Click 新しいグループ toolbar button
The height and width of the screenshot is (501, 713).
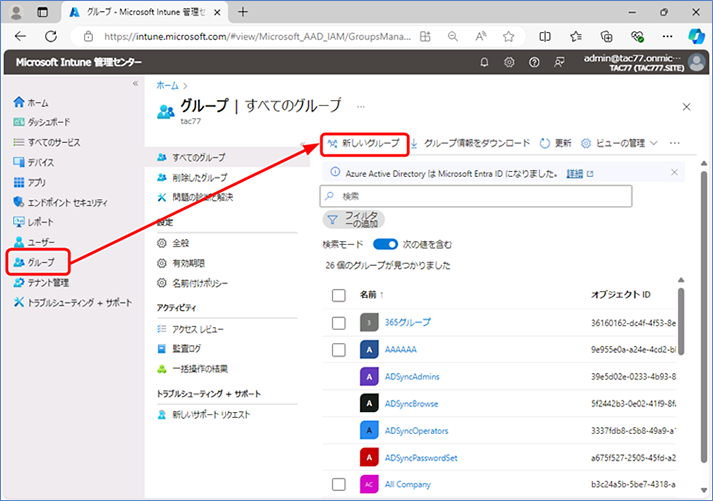pos(364,144)
